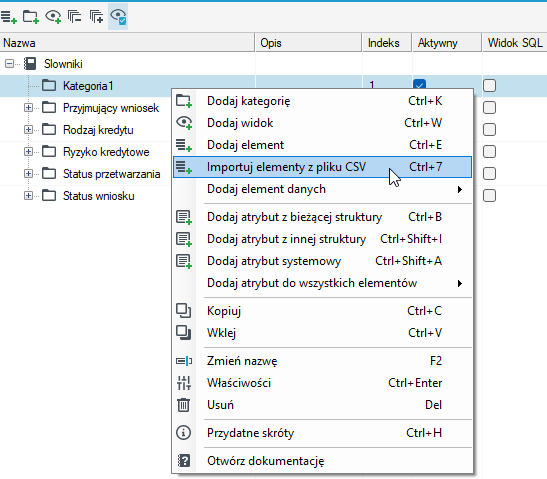Click the folder icon of Kategoria1

coord(49,85)
